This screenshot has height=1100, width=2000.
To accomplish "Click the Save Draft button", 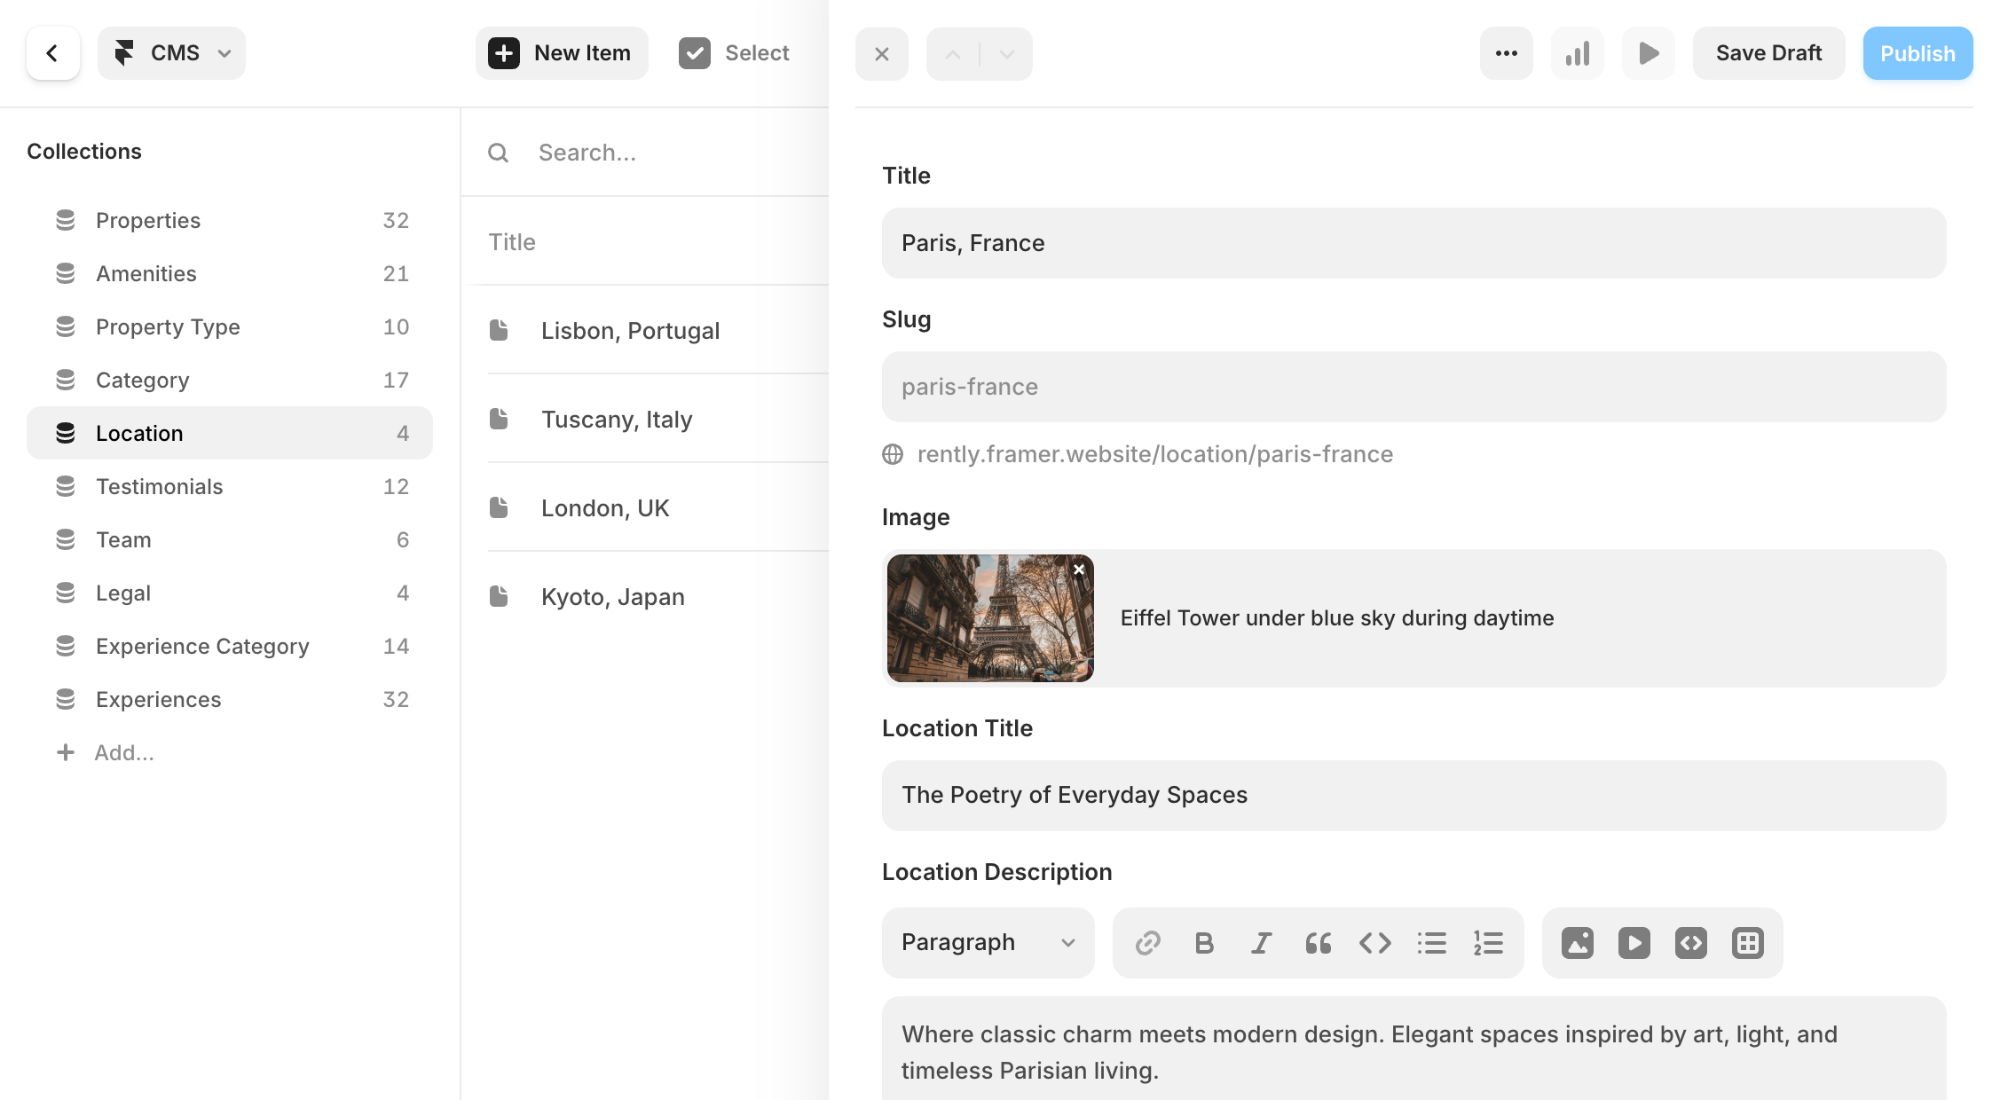I will click(1768, 53).
